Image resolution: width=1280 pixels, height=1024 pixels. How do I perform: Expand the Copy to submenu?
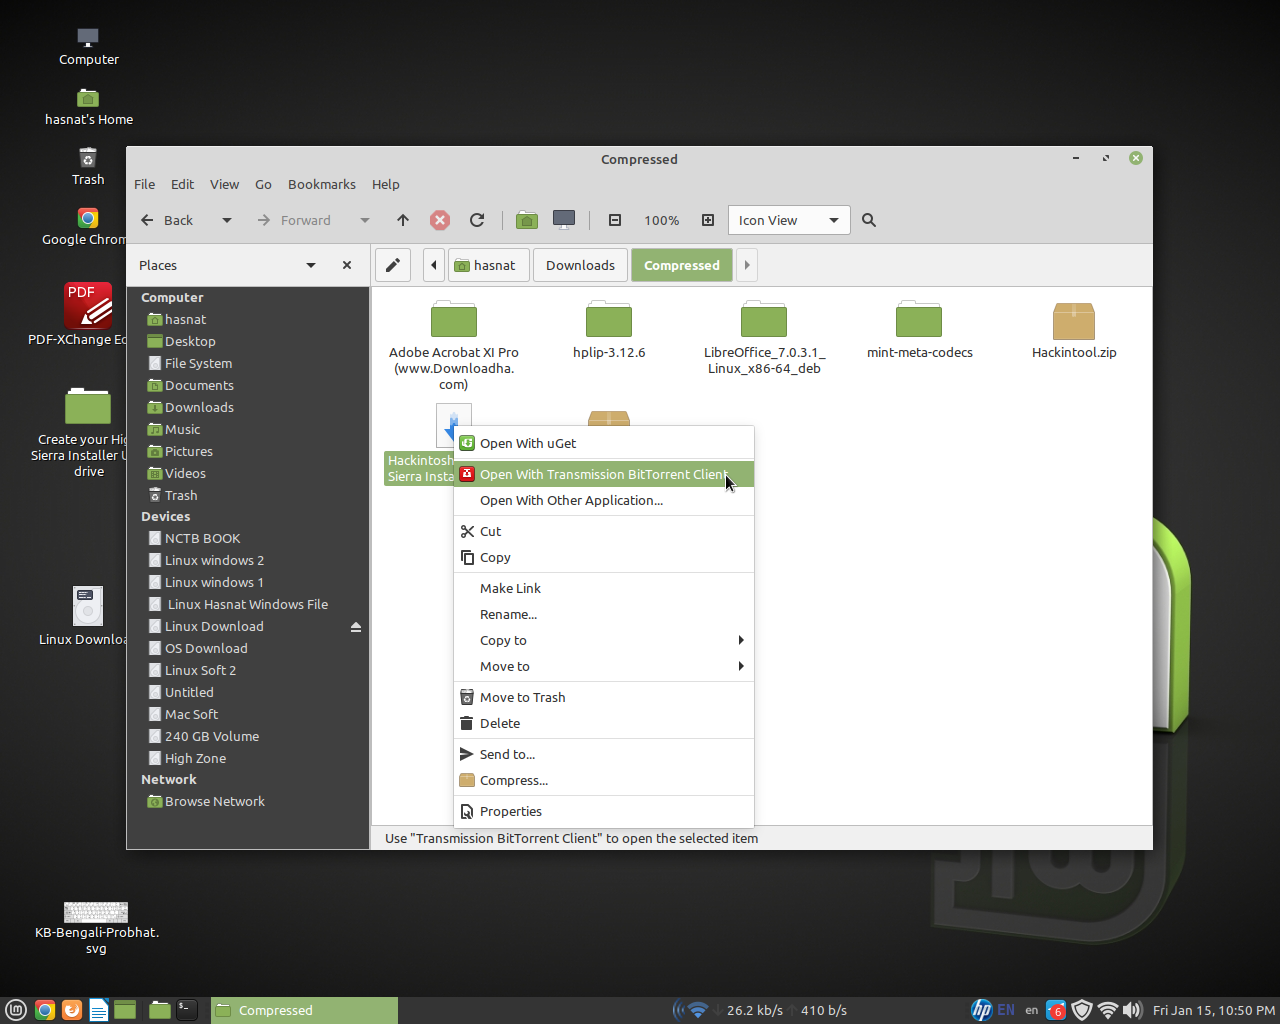[x=604, y=640]
